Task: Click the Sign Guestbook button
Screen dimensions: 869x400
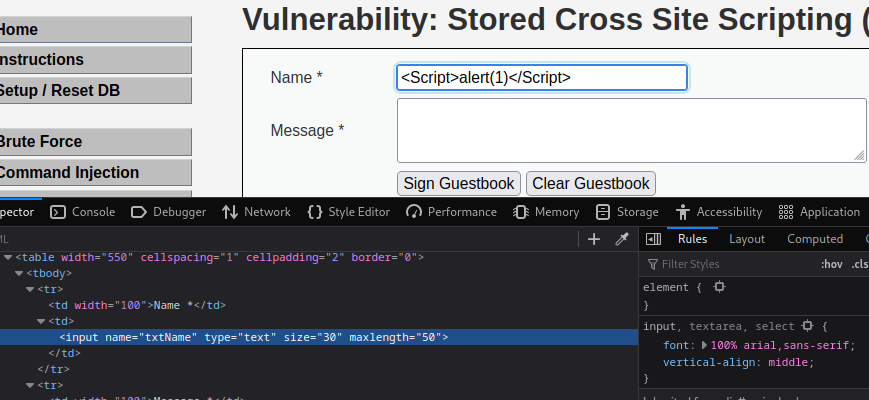Action: tap(459, 183)
